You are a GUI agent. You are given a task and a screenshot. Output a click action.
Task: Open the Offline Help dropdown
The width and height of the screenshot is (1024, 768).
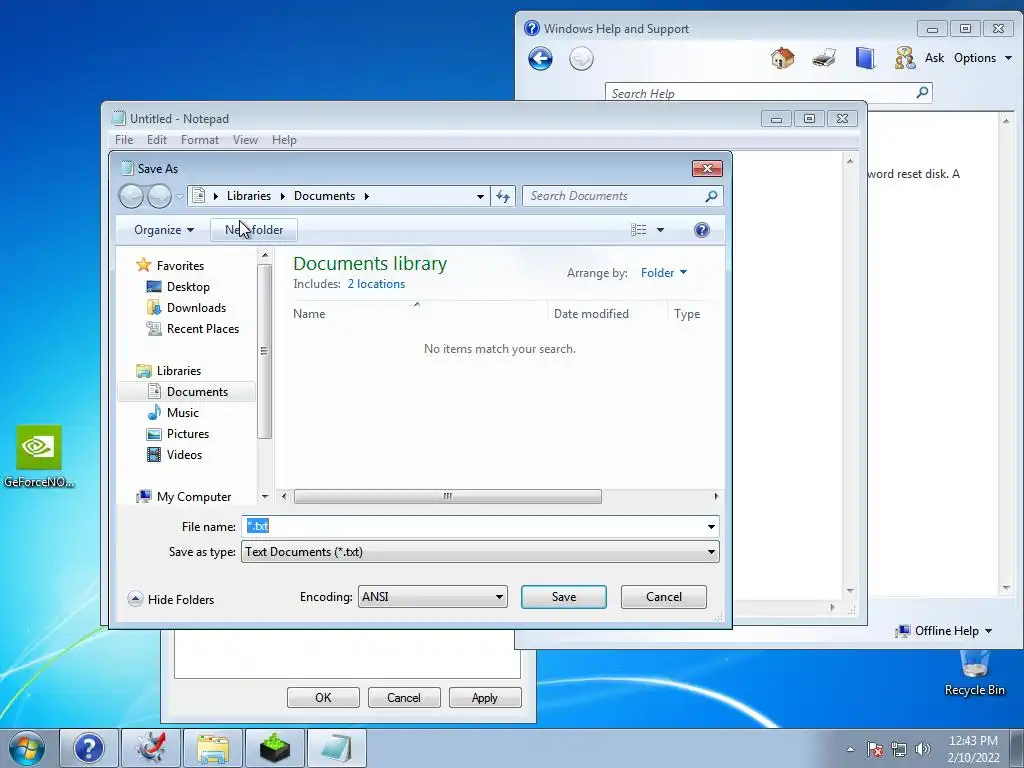[944, 631]
